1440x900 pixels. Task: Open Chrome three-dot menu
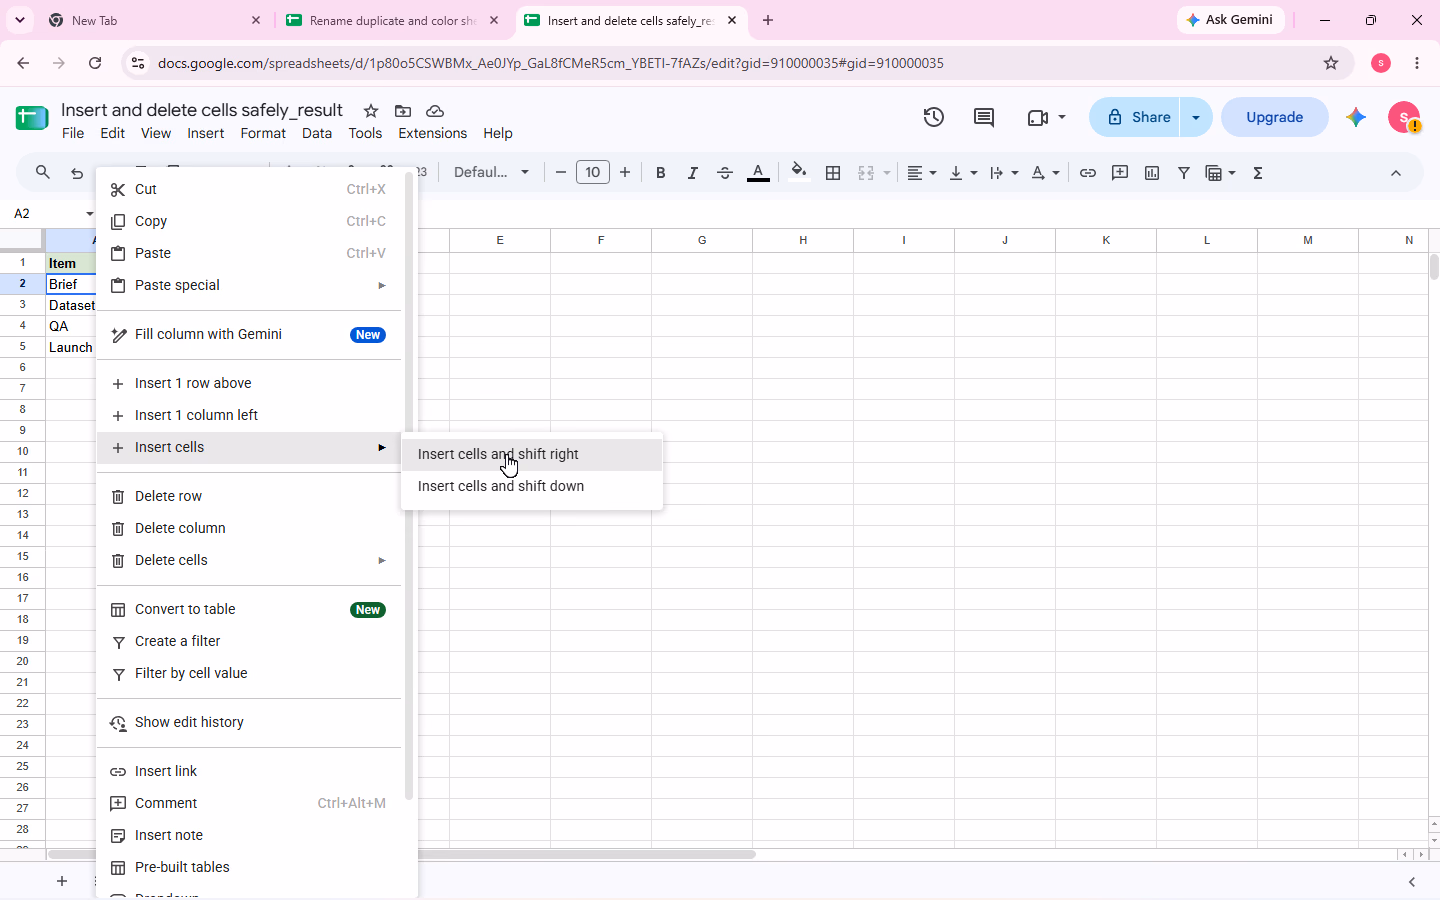(x=1417, y=63)
